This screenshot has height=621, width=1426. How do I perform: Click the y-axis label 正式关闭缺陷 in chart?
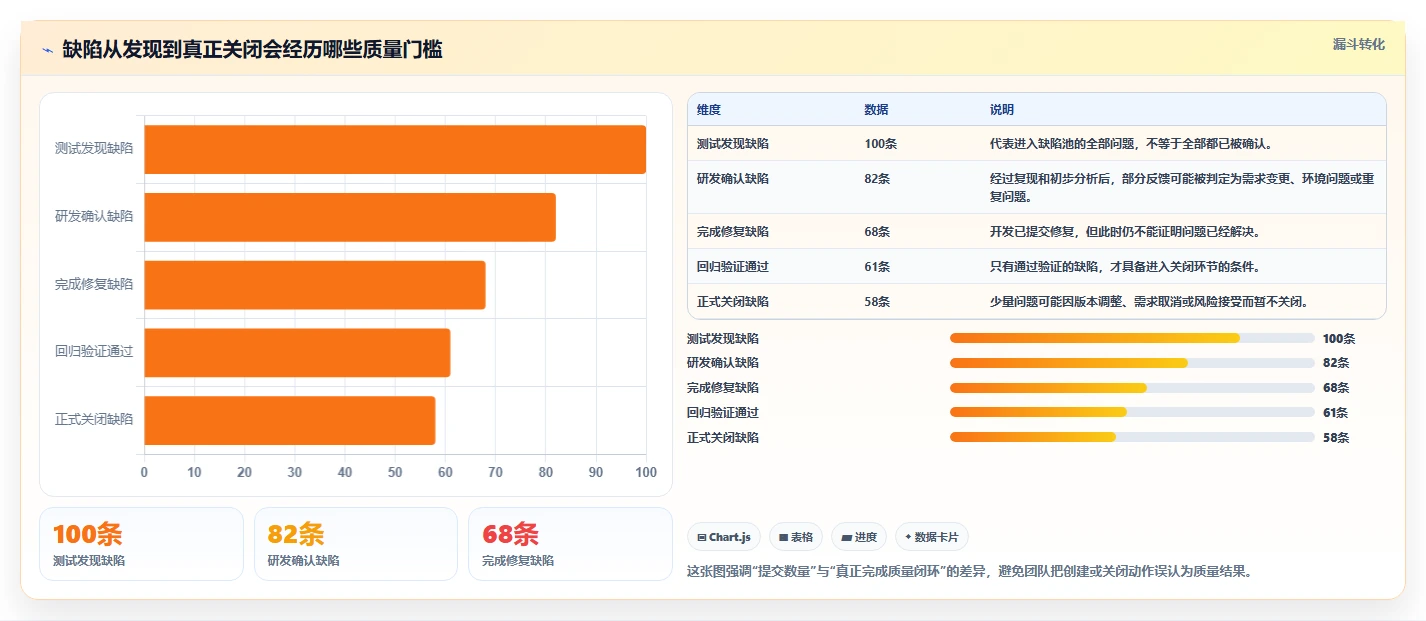(94, 420)
